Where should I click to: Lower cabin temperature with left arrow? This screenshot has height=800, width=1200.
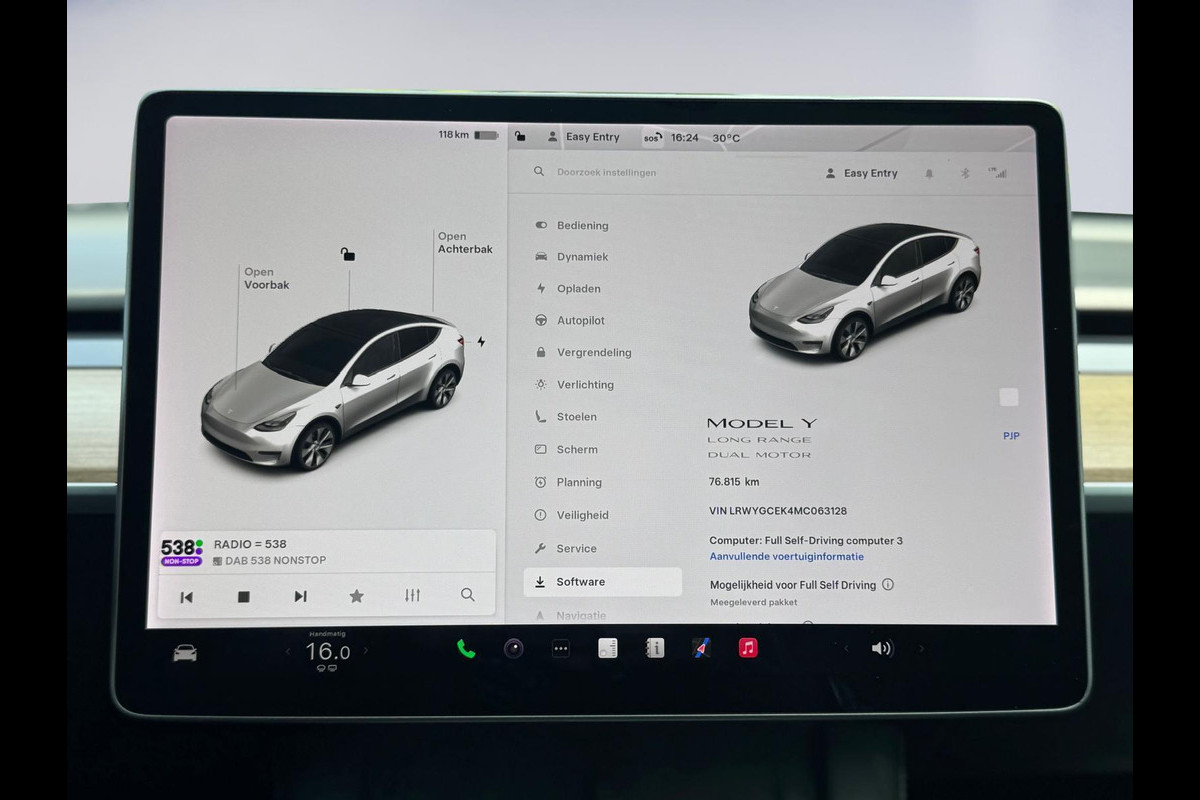pyautogui.click(x=289, y=652)
